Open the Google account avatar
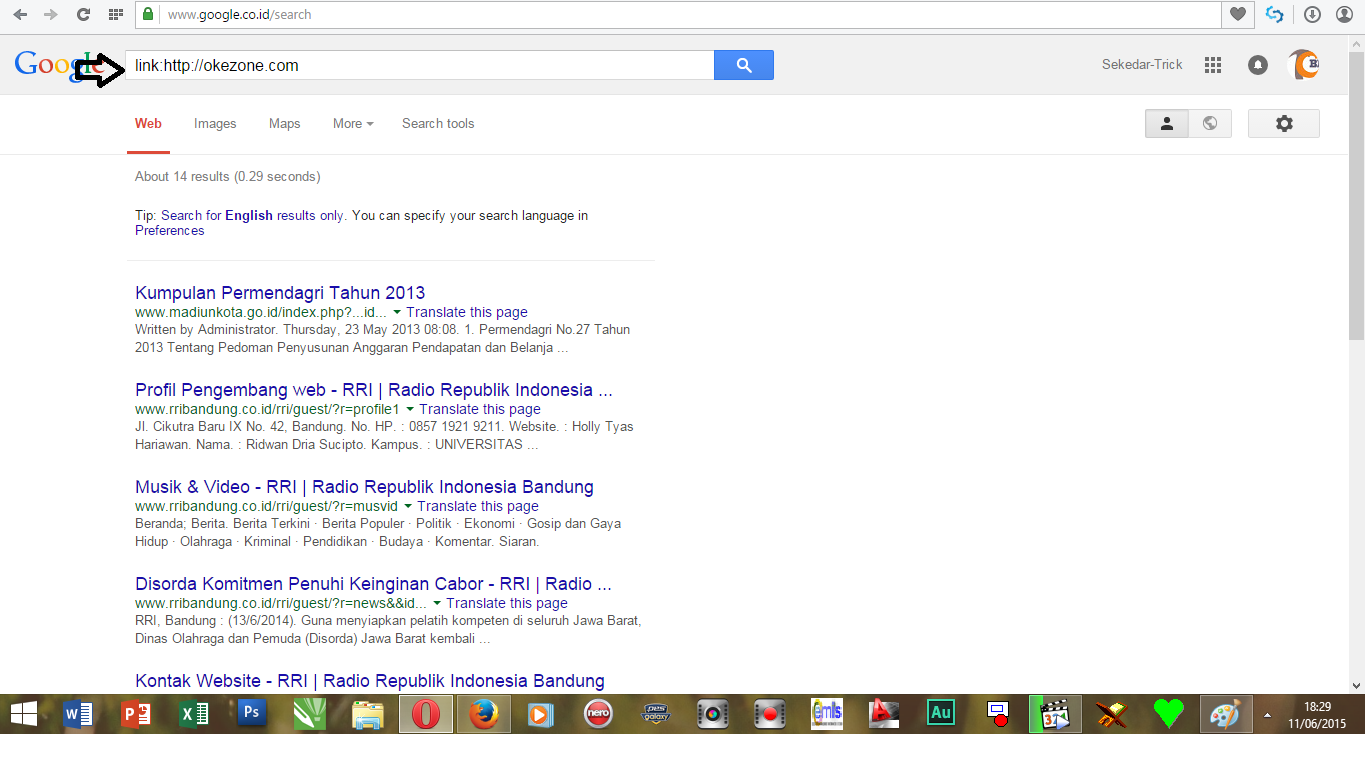This screenshot has width=1366, height=768. pyautogui.click(x=1303, y=65)
